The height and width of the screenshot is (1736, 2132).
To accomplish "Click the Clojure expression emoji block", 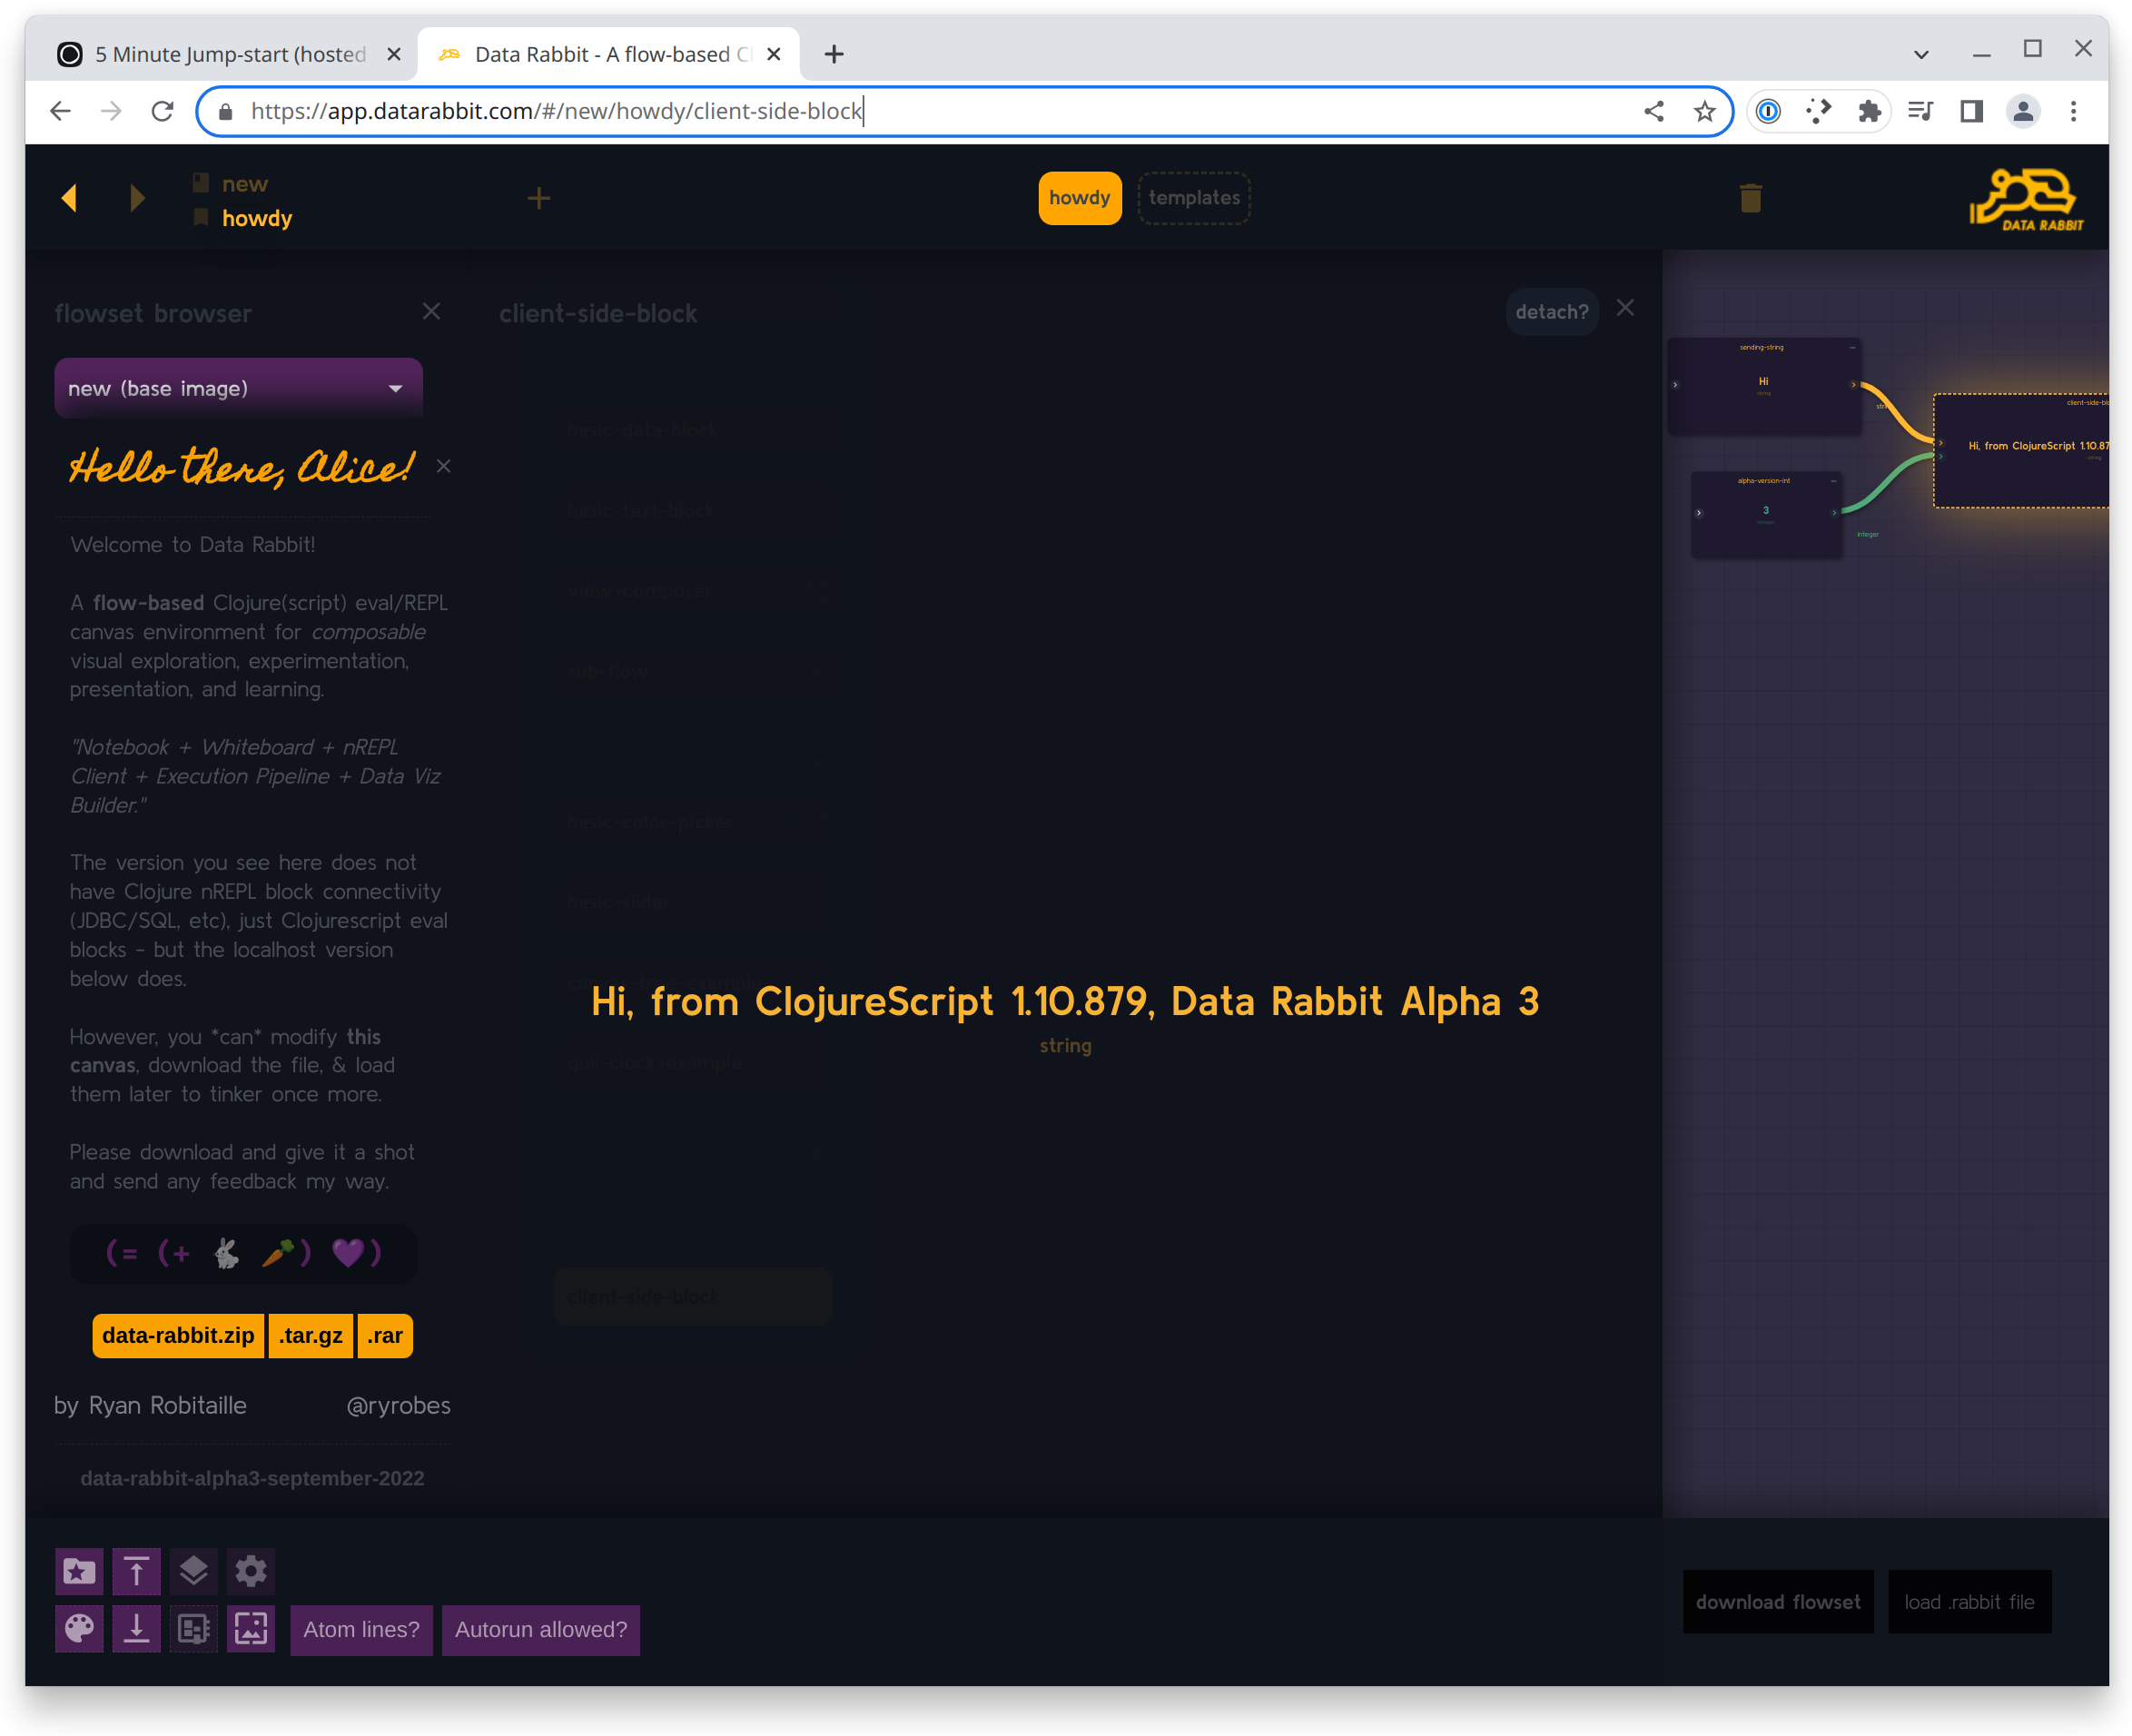I will pyautogui.click(x=244, y=1253).
